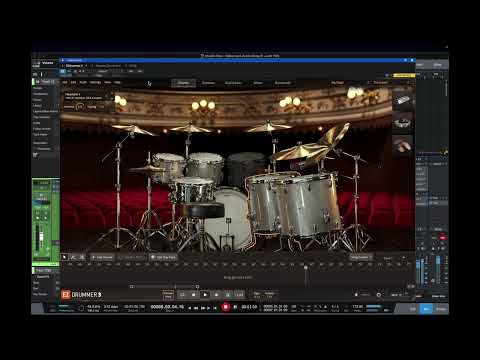
Task: Open the Song Creator
Action: tap(361, 257)
